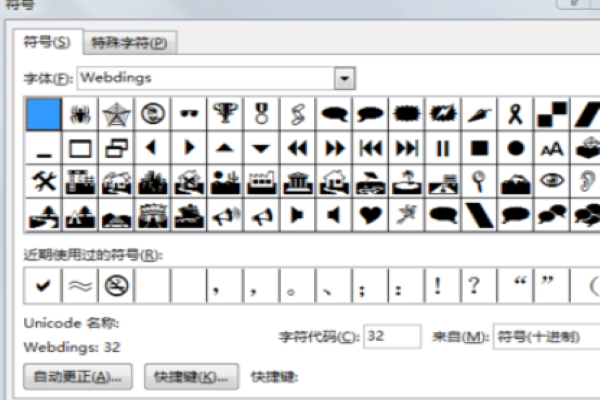This screenshot has width=600, height=400.
Task: Click the 快捷键(K)... button
Action: [191, 377]
